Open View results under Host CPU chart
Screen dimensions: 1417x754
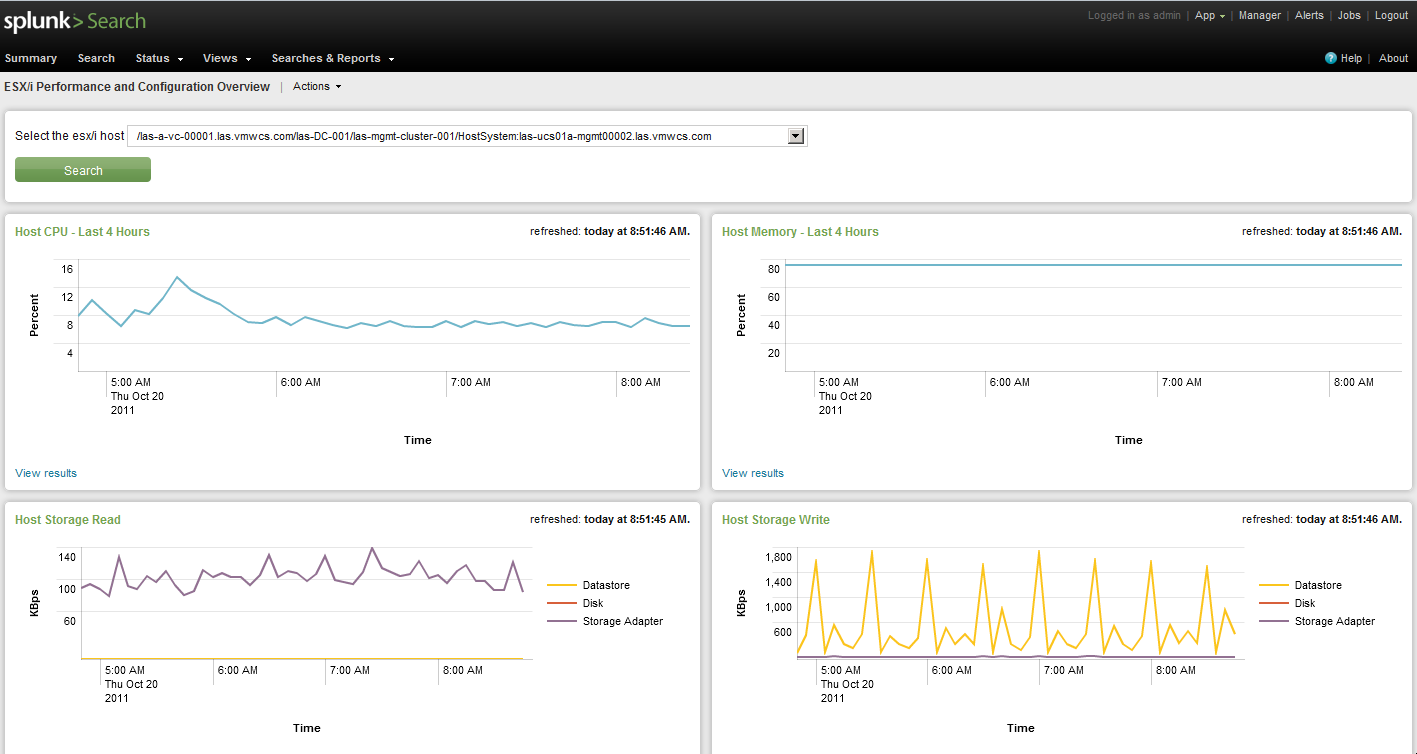pyautogui.click(x=46, y=473)
